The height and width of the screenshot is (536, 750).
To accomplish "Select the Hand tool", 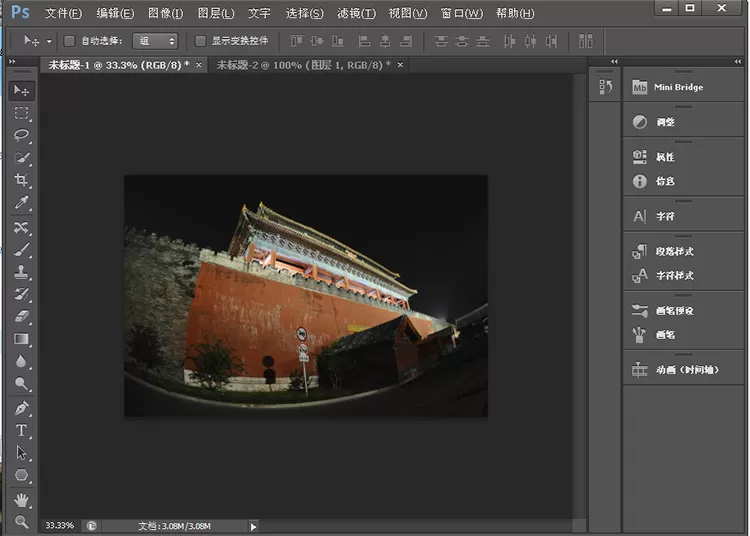I will coord(21,500).
